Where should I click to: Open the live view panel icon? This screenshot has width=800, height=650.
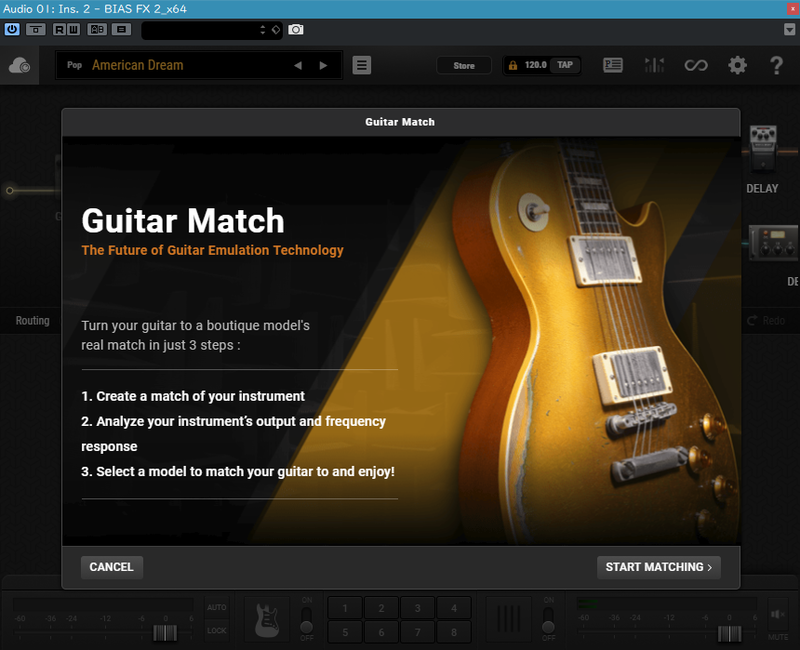coord(613,65)
